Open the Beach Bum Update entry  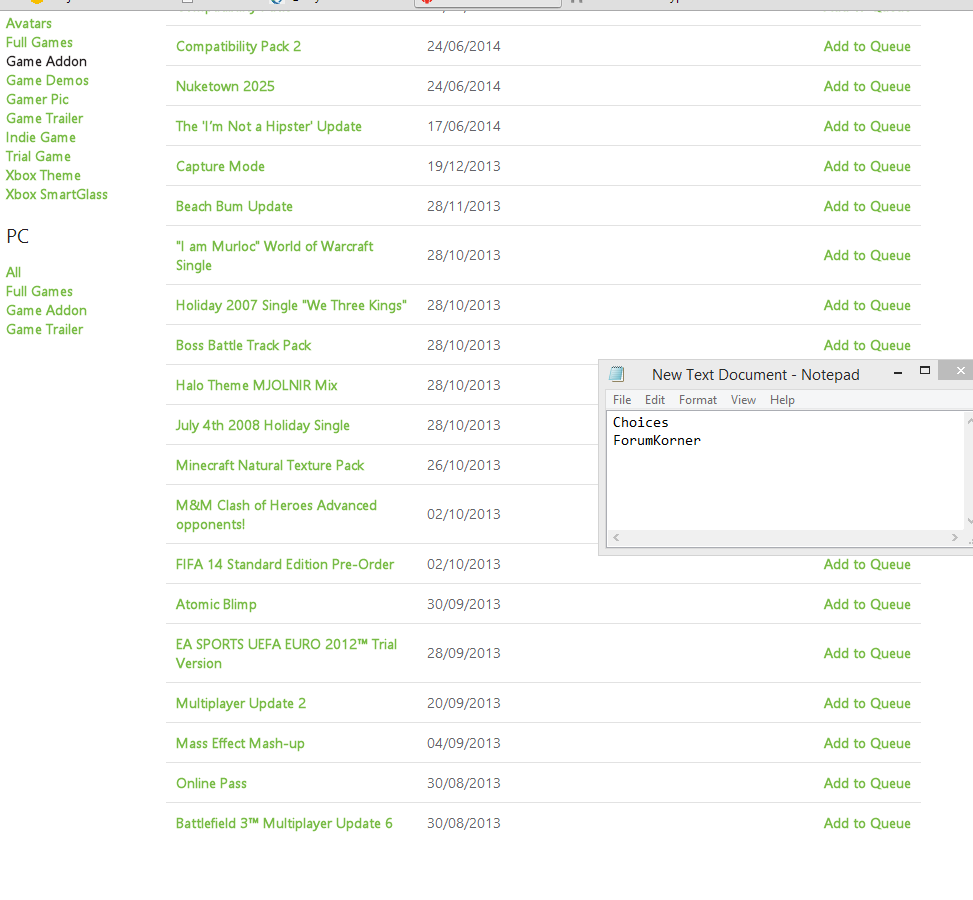pos(234,207)
